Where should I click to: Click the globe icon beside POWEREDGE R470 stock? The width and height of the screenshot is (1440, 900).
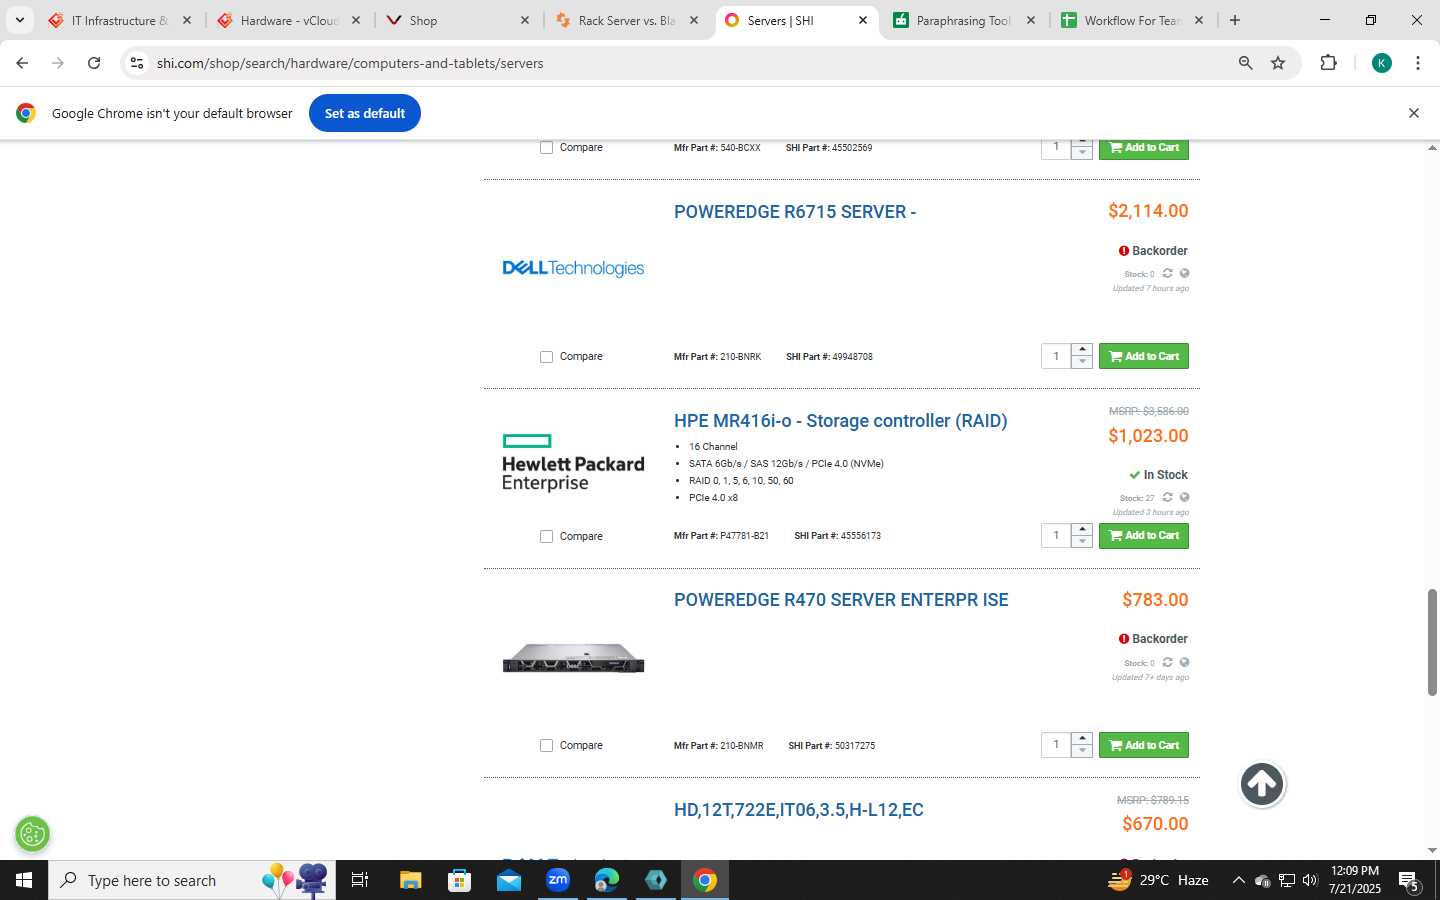click(x=1184, y=662)
